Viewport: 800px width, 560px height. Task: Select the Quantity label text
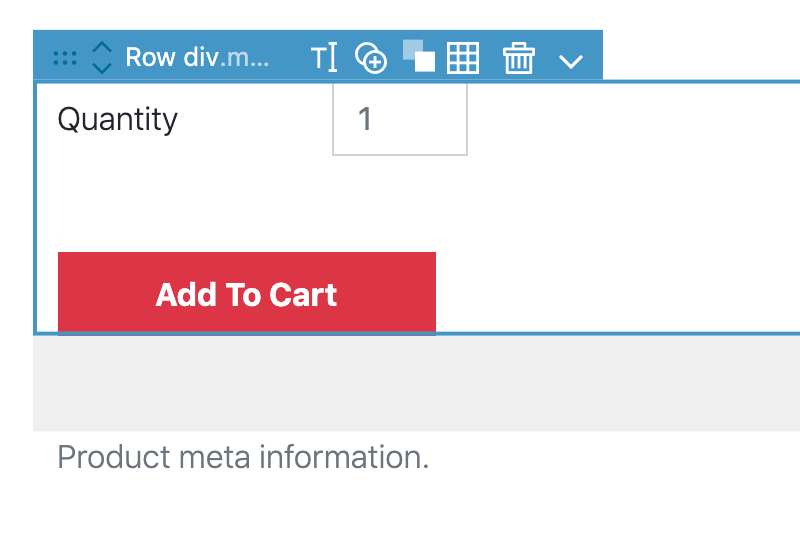118,120
